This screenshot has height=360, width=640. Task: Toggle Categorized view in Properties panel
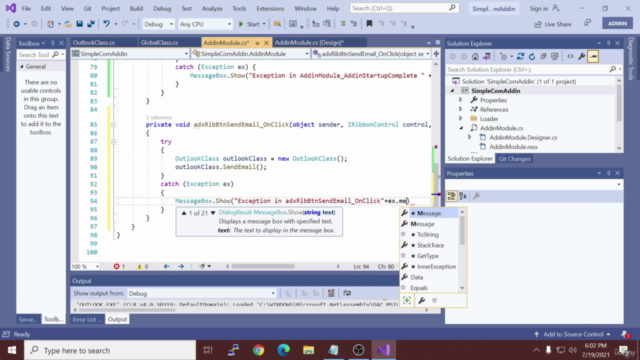pyautogui.click(x=451, y=196)
